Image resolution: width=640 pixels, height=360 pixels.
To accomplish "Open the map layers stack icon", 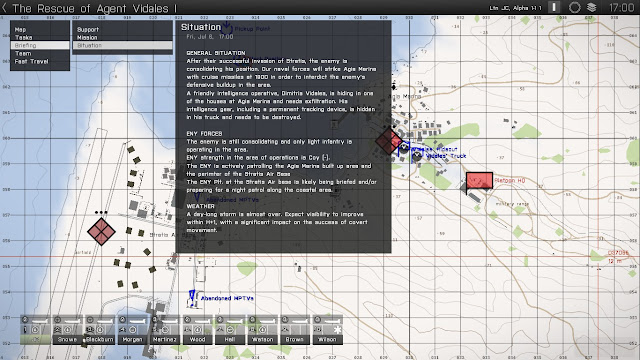I will pyautogui.click(x=591, y=7).
